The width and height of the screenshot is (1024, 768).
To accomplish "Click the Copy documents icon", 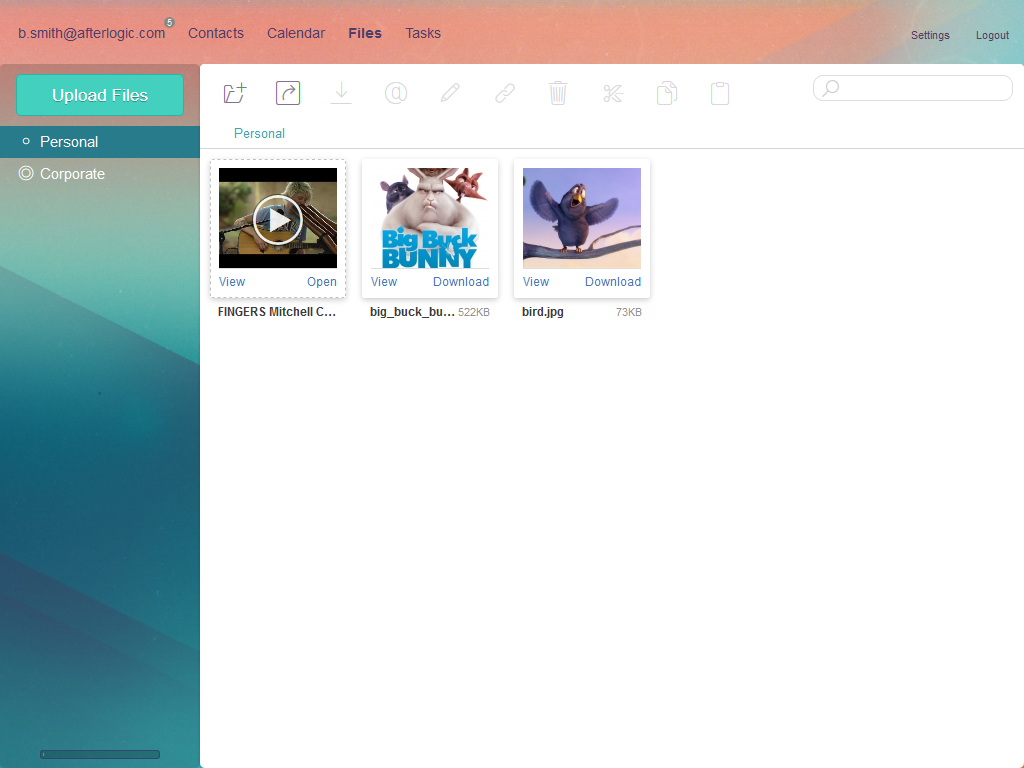I will (667, 93).
